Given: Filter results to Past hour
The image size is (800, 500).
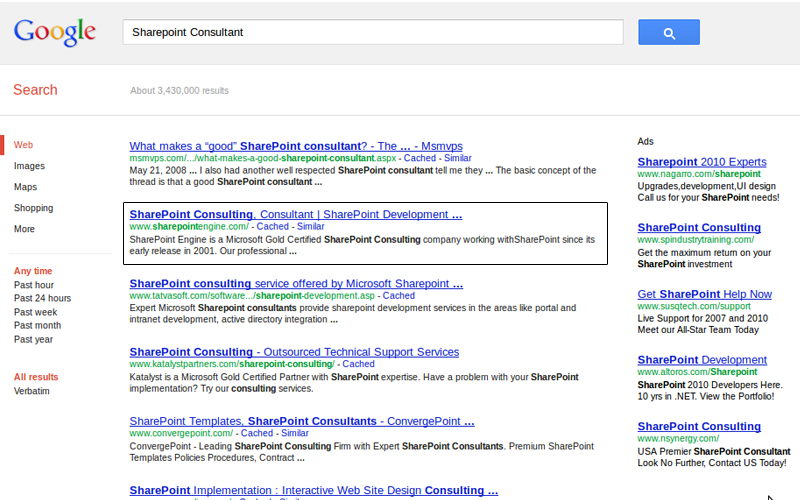Looking at the screenshot, I should [x=34, y=285].
